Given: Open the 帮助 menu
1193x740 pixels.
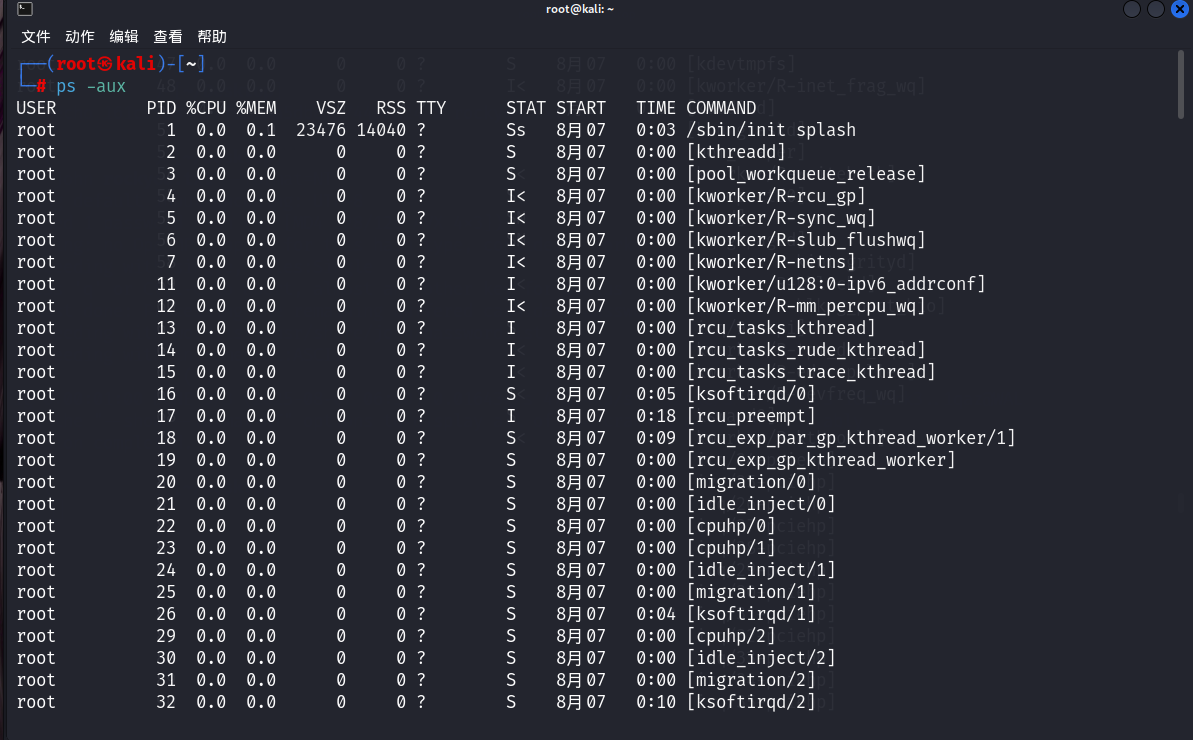Looking at the screenshot, I should [x=212, y=37].
